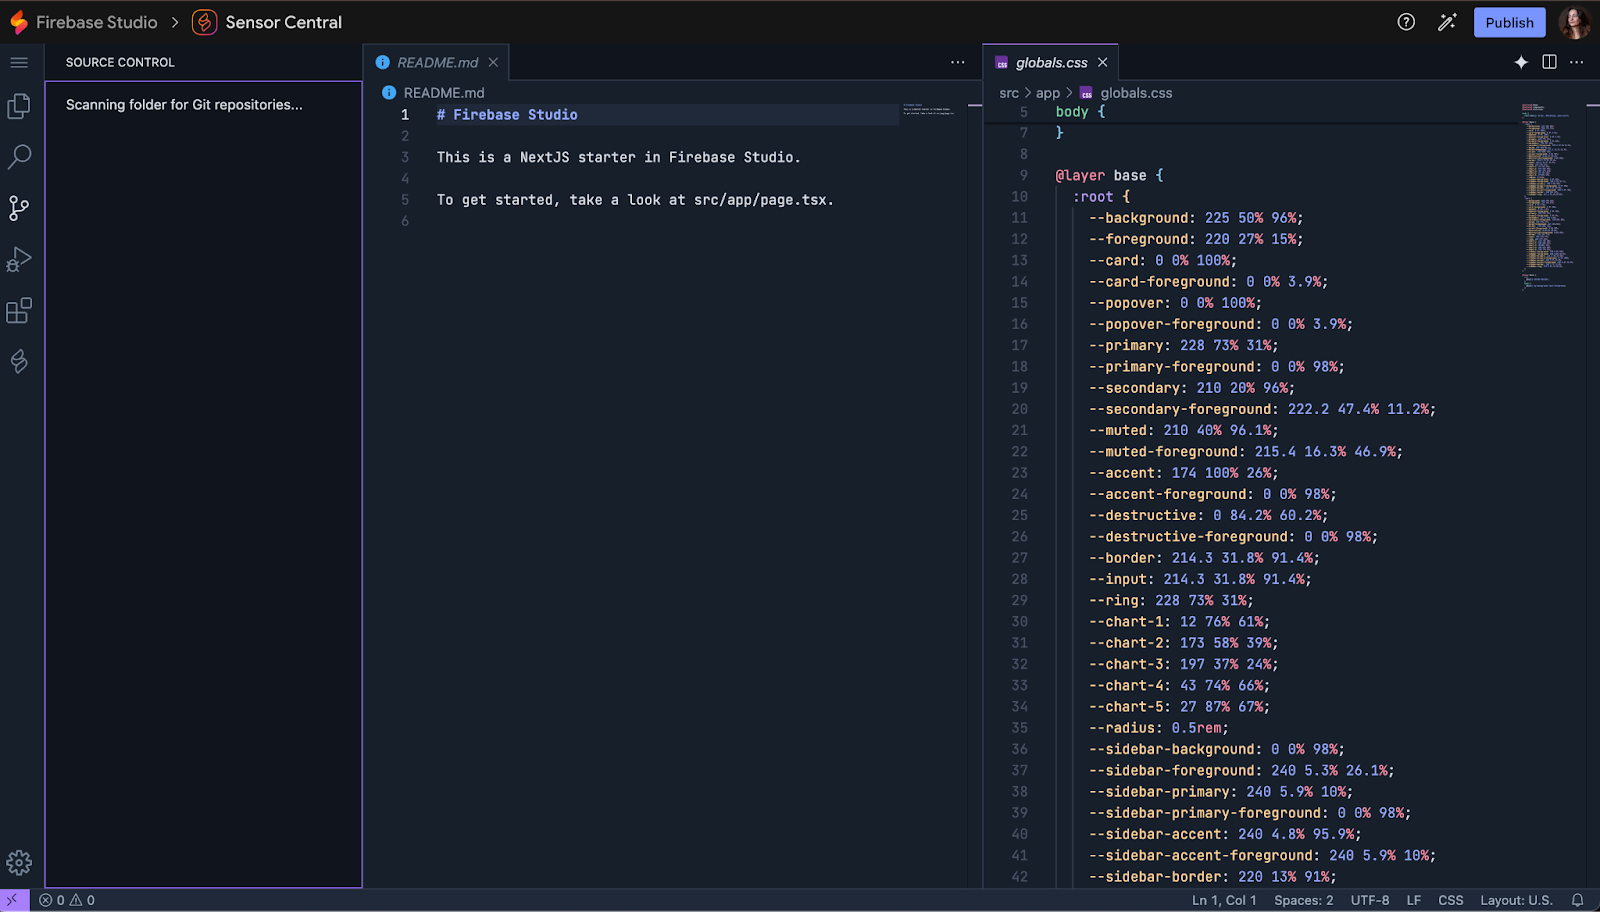Click the help question mark icon
Viewport: 1600px width, 912px height.
coord(1406,22)
